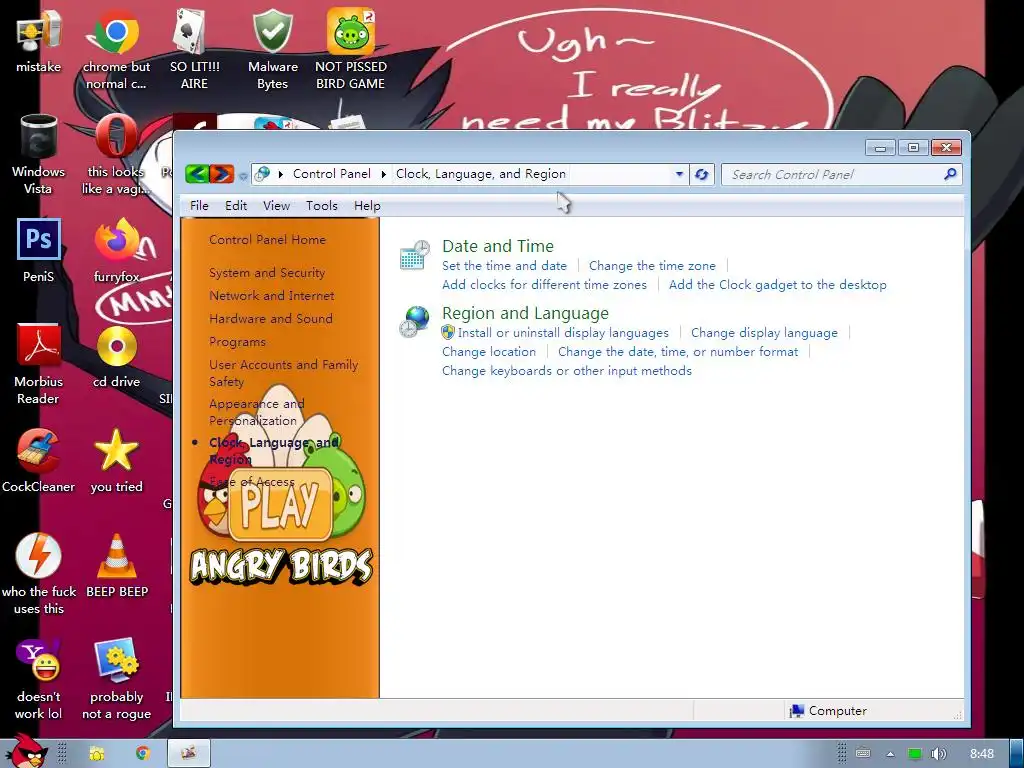Click Control Panel breadcrumb segment
Viewport: 1024px width, 768px height.
(332, 174)
